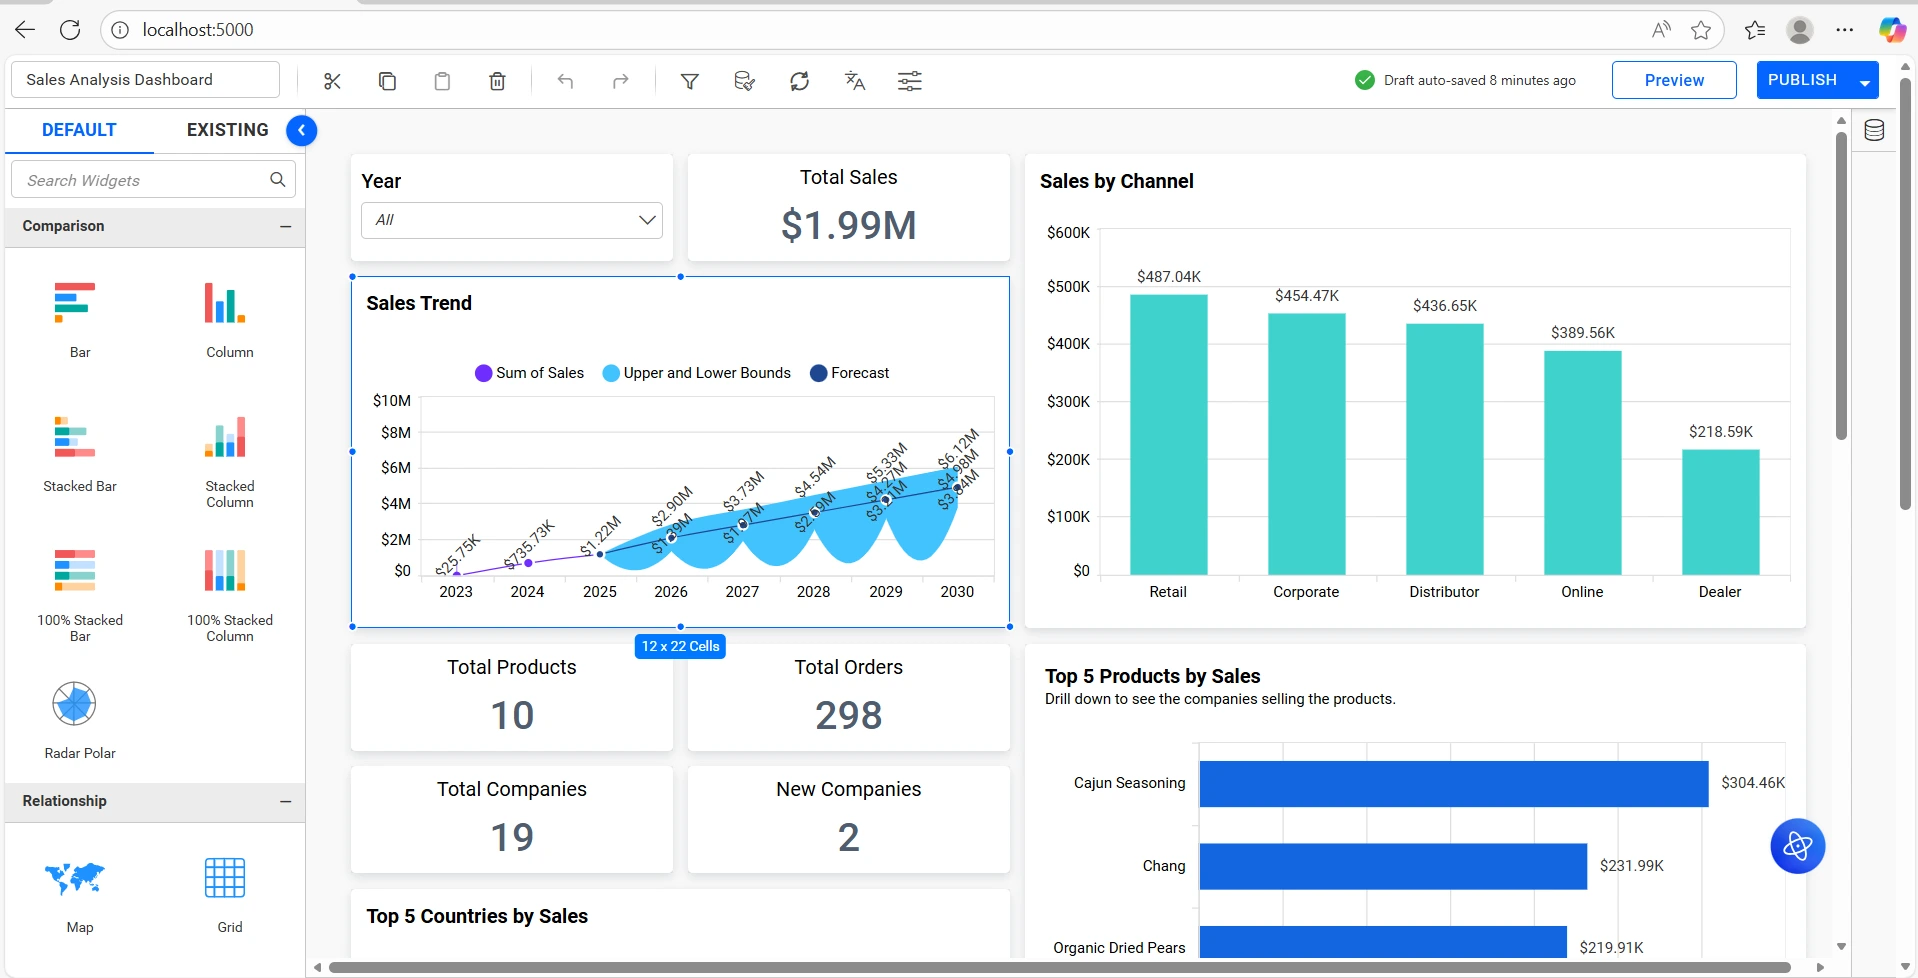The width and height of the screenshot is (1918, 978).
Task: Toggle the Sum of Sales legend item
Action: (x=530, y=373)
